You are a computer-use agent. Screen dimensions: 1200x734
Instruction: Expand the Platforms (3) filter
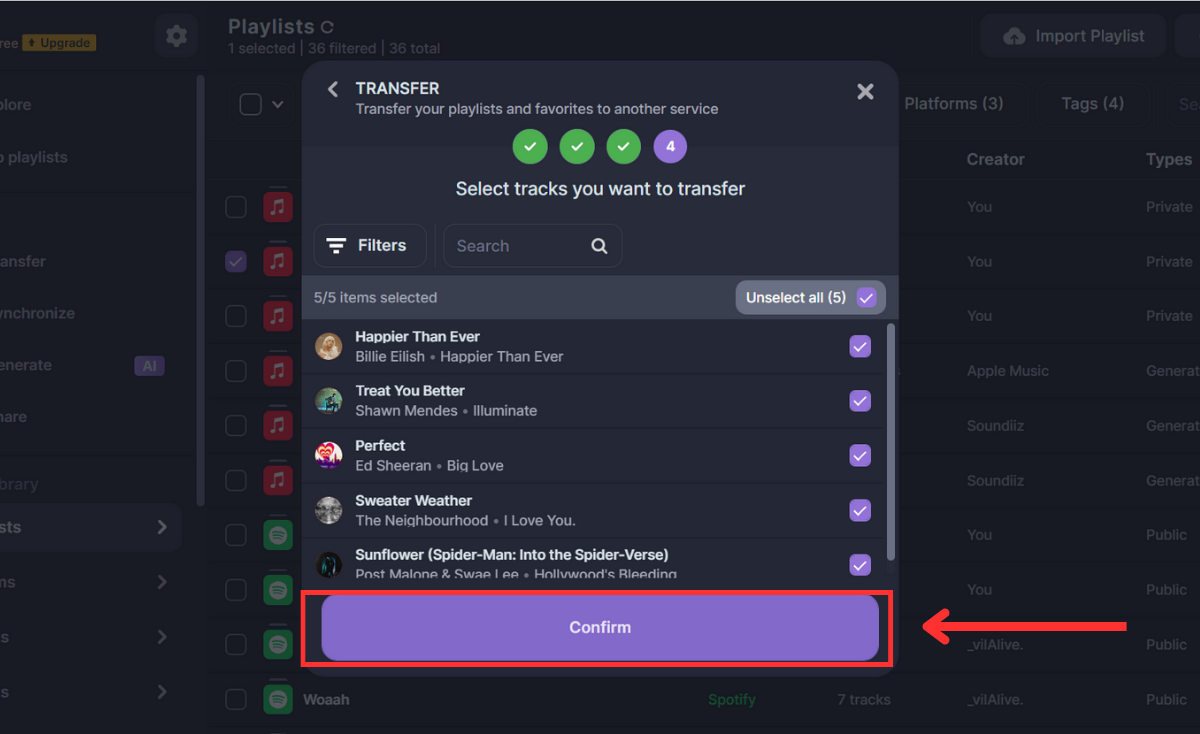click(953, 103)
